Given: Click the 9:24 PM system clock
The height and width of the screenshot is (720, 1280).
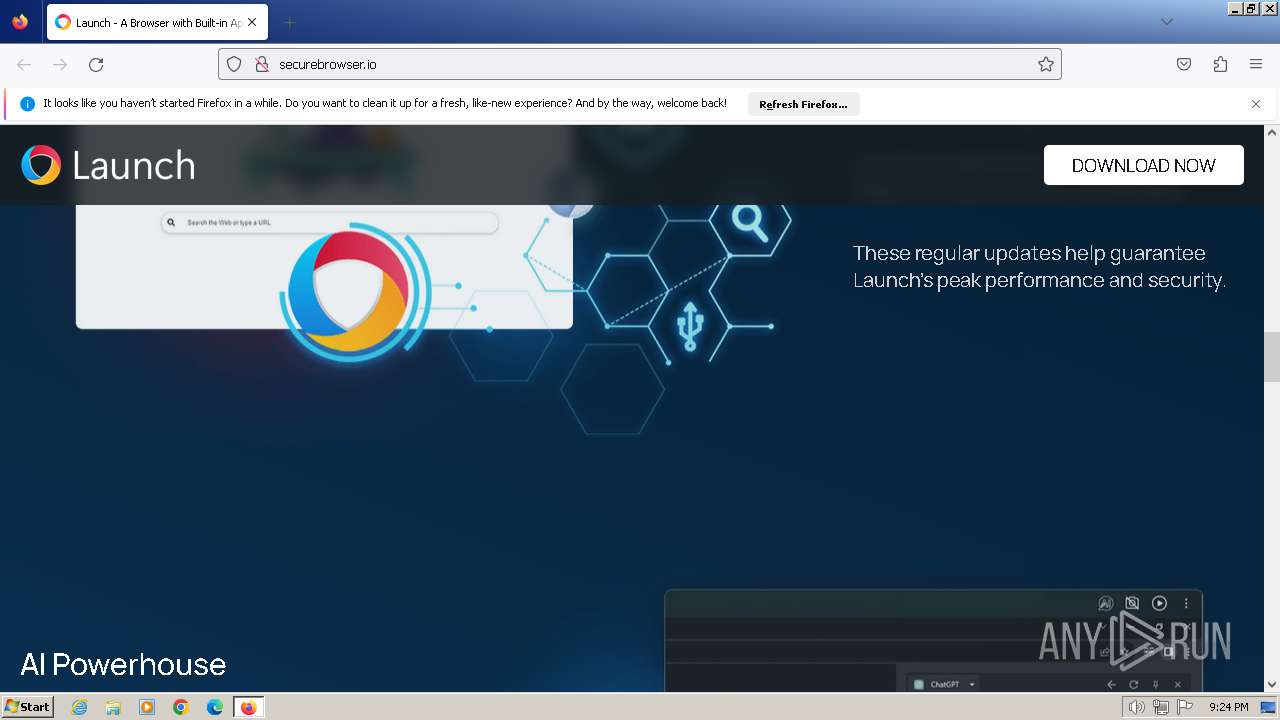Looking at the screenshot, I should (1228, 707).
